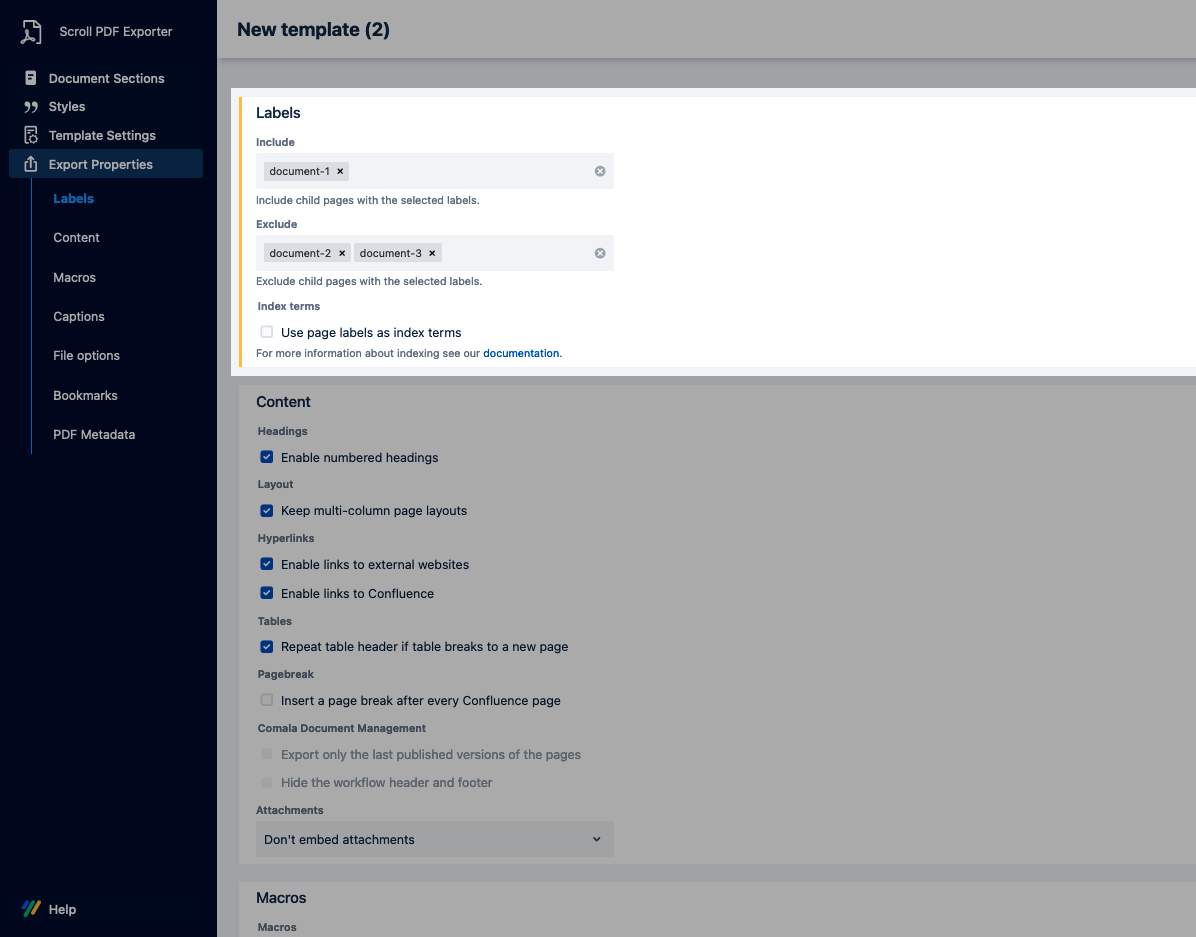
Task: Go to Macros section in sidebar
Action: tap(75, 277)
